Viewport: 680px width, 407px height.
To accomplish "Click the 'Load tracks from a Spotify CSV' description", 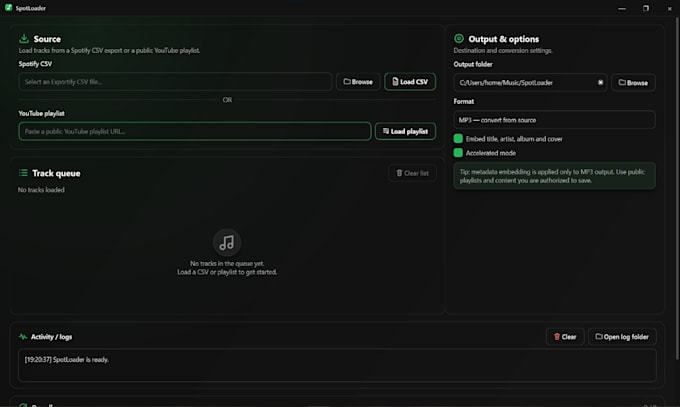I will (109, 50).
